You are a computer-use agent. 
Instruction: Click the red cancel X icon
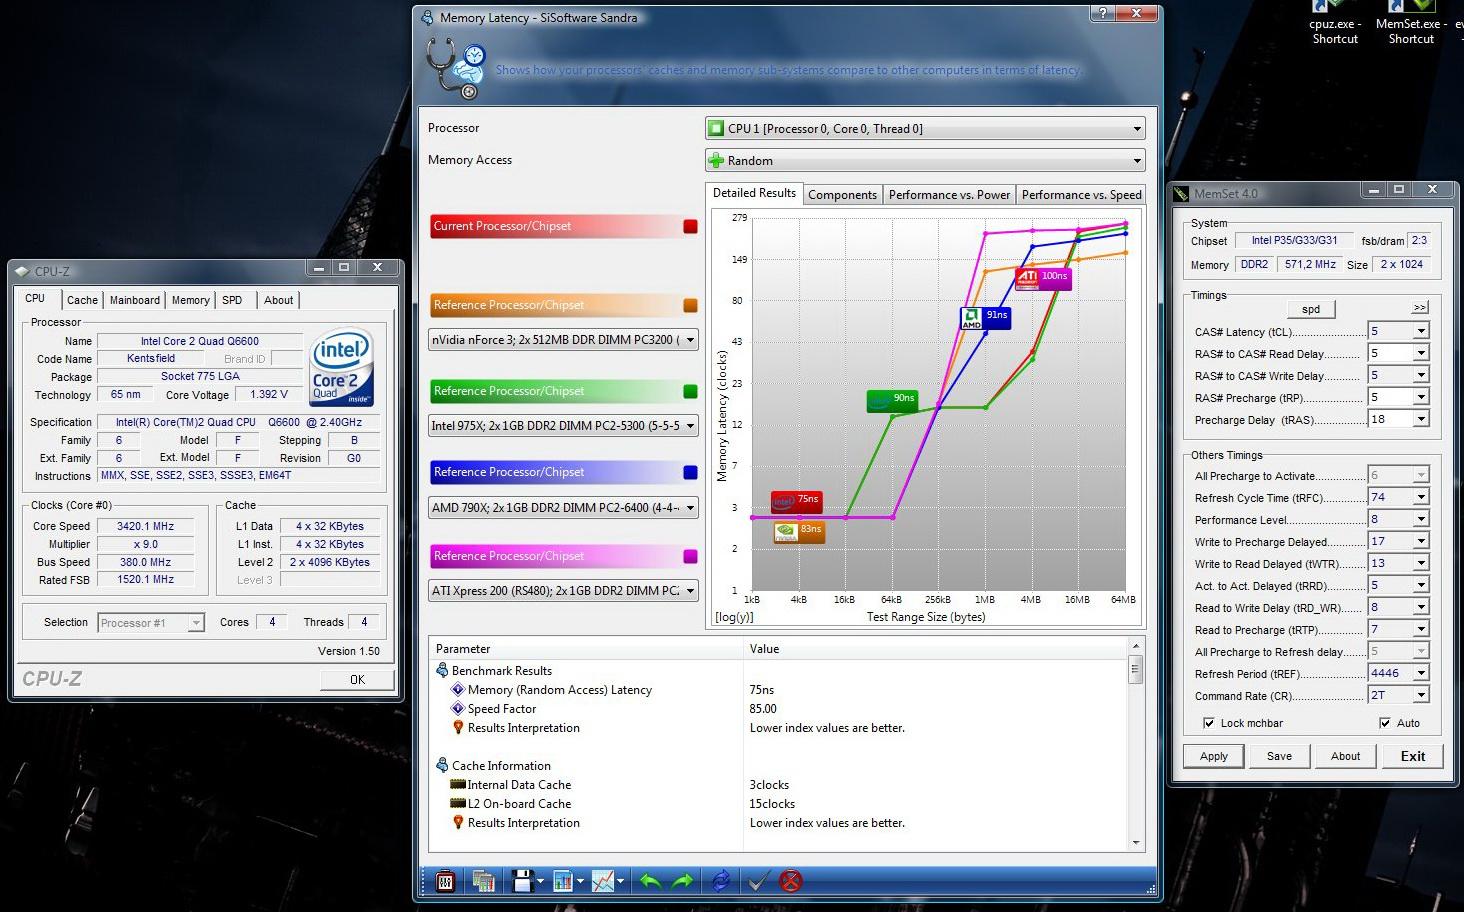(791, 881)
